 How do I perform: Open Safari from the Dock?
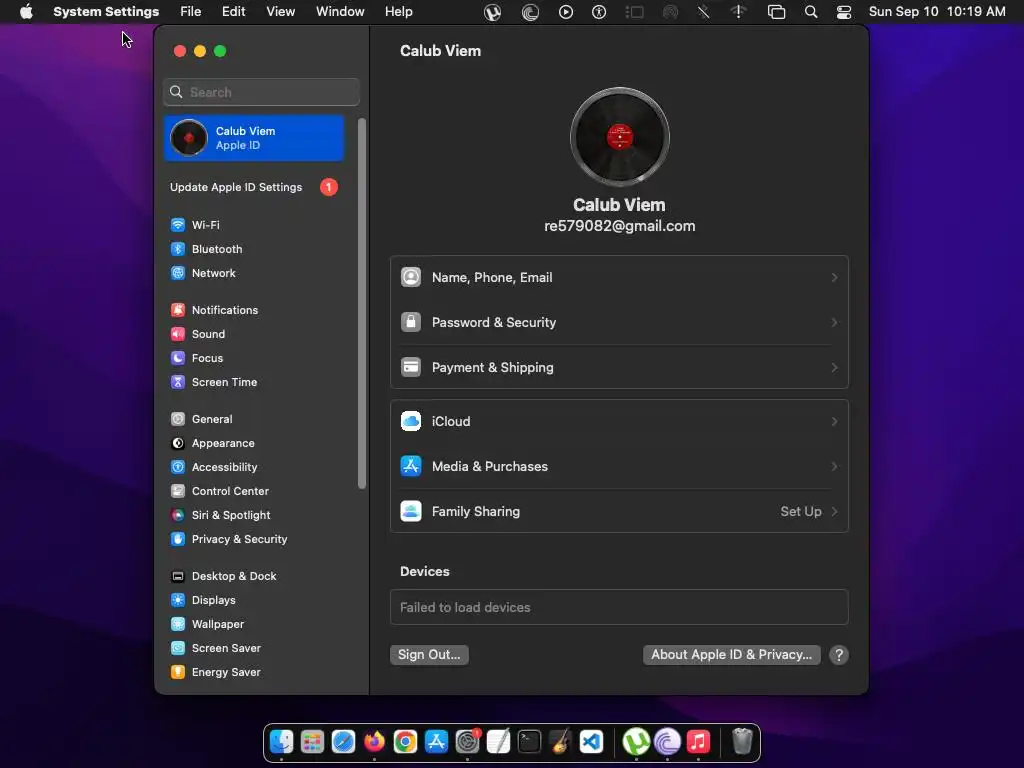tap(343, 742)
